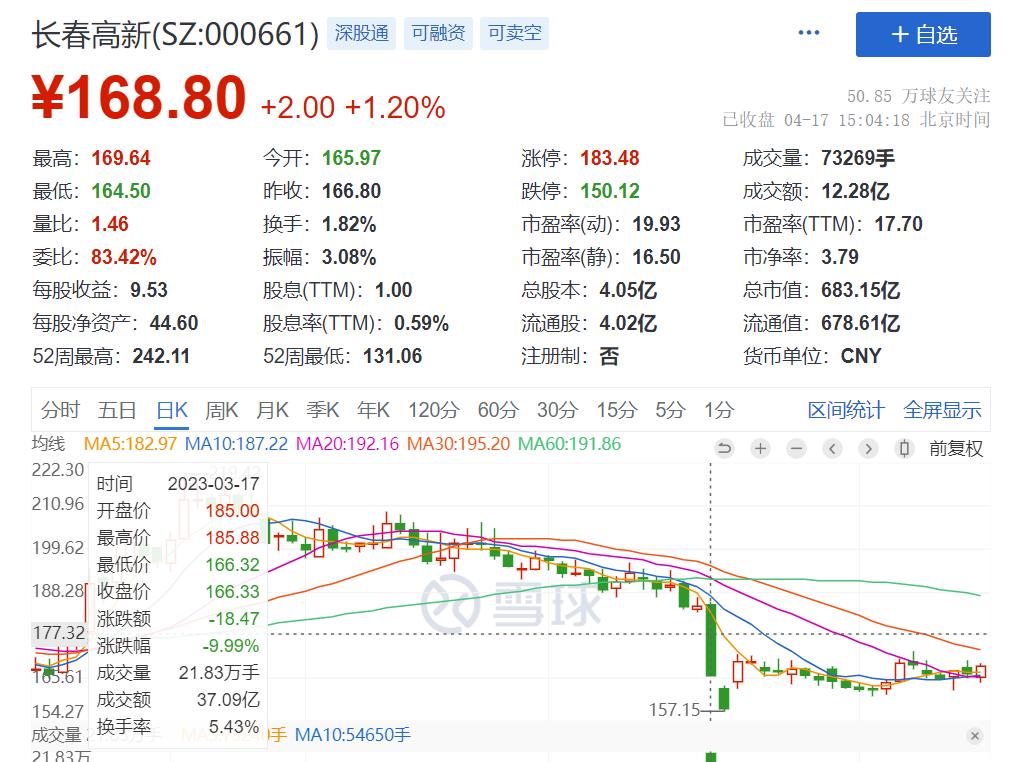Select the 60分 interval tab

coord(498,410)
